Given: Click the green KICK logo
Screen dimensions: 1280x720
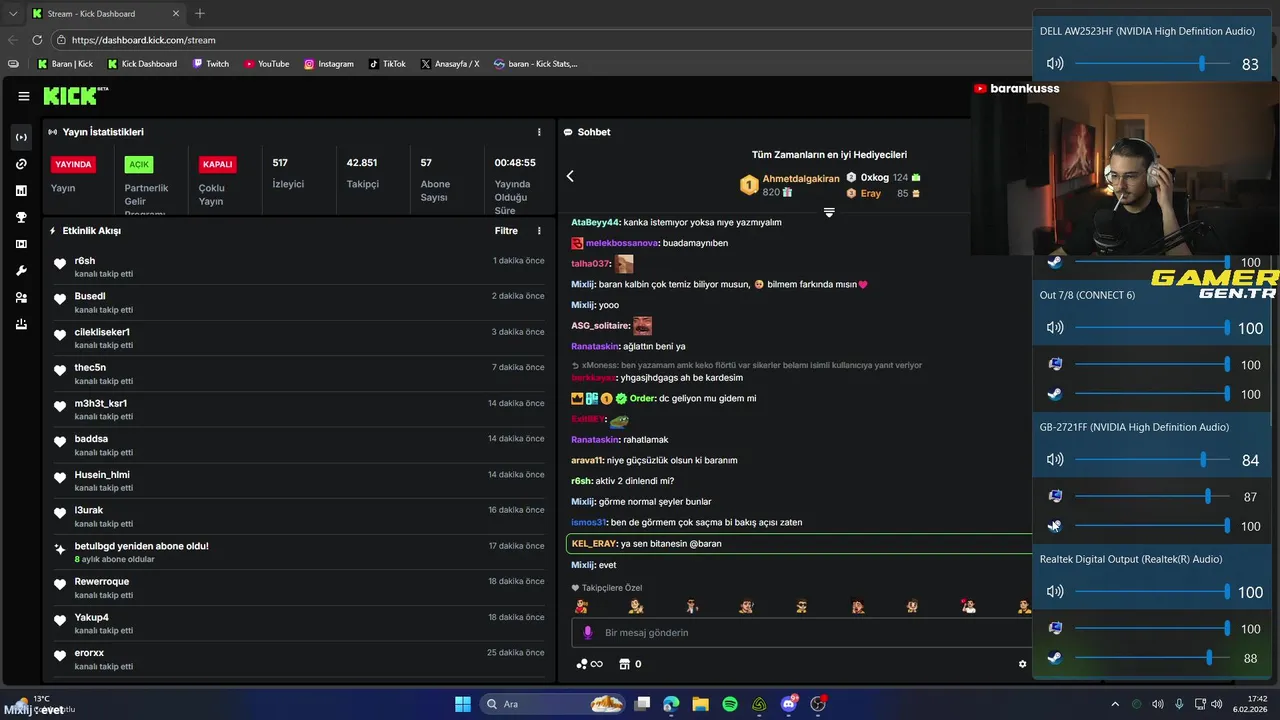Looking at the screenshot, I should click(x=71, y=96).
